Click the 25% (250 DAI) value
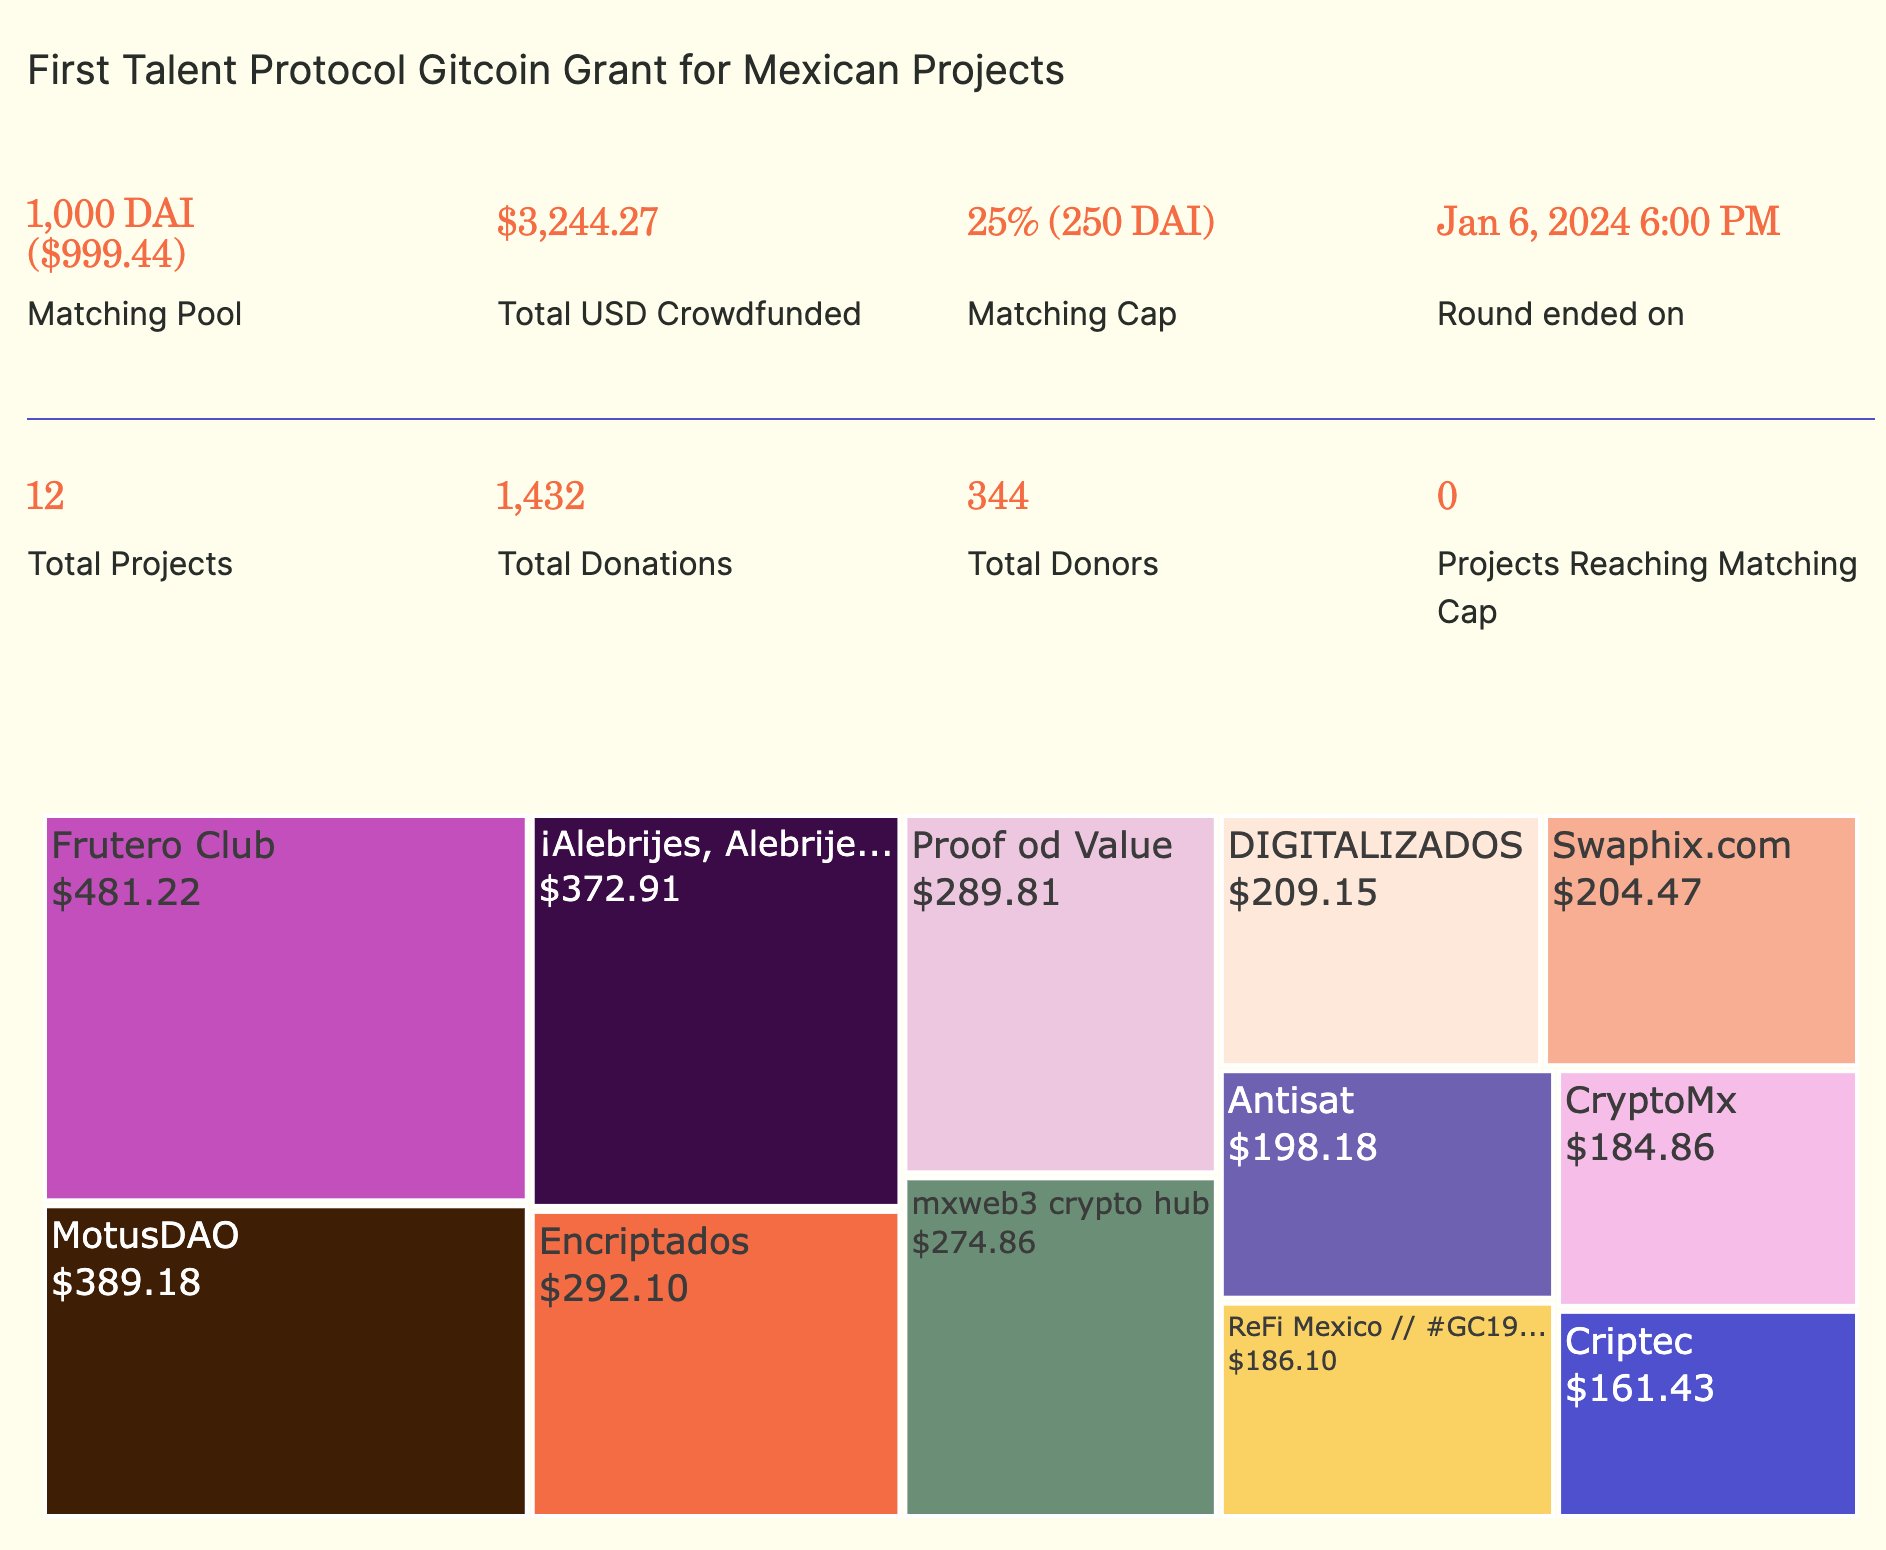This screenshot has width=1886, height=1550. (1091, 221)
